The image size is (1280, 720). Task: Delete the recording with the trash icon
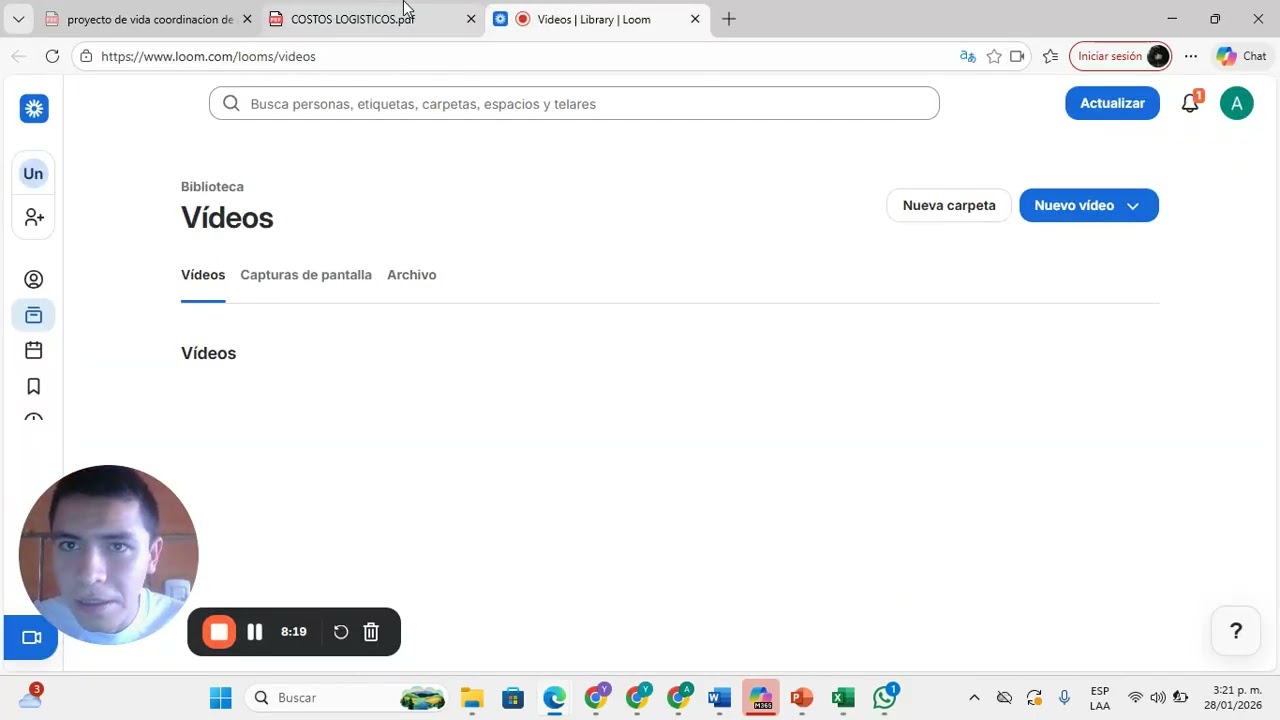pos(371,632)
